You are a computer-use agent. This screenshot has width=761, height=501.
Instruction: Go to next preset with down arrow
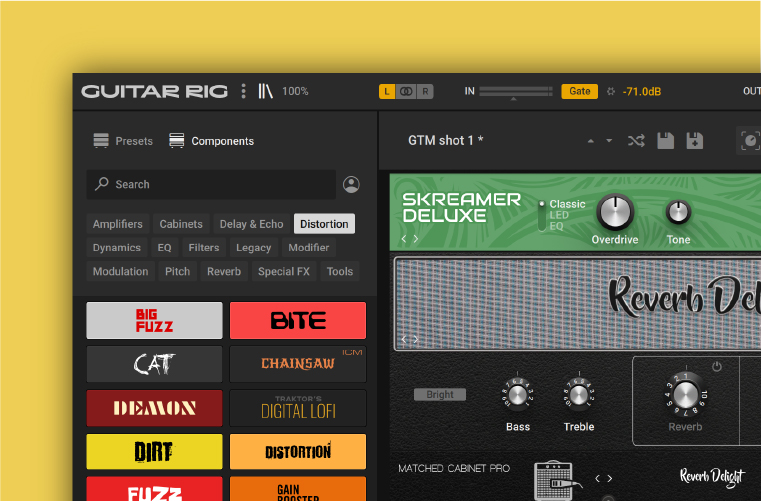coord(609,141)
